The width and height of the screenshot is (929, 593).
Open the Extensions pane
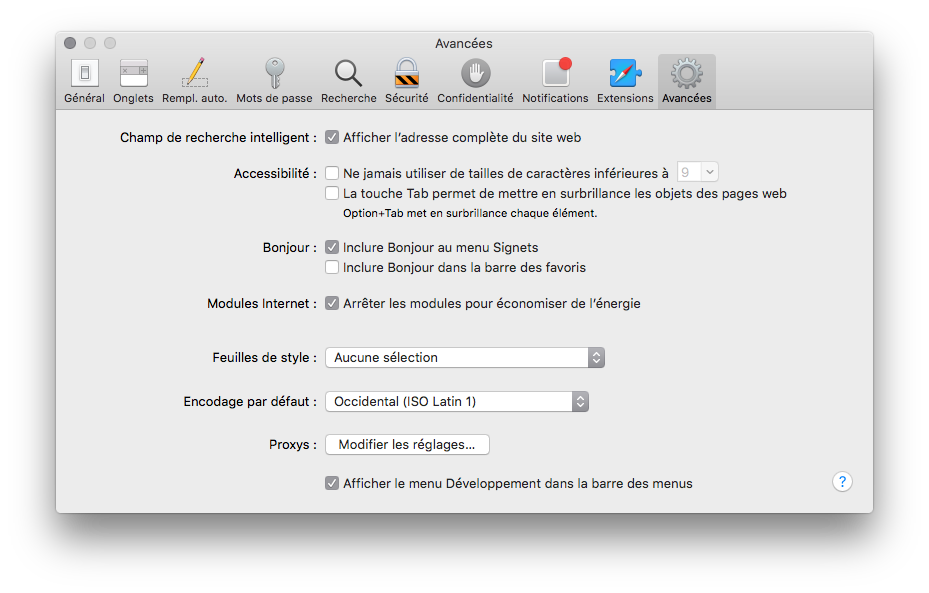(x=625, y=81)
